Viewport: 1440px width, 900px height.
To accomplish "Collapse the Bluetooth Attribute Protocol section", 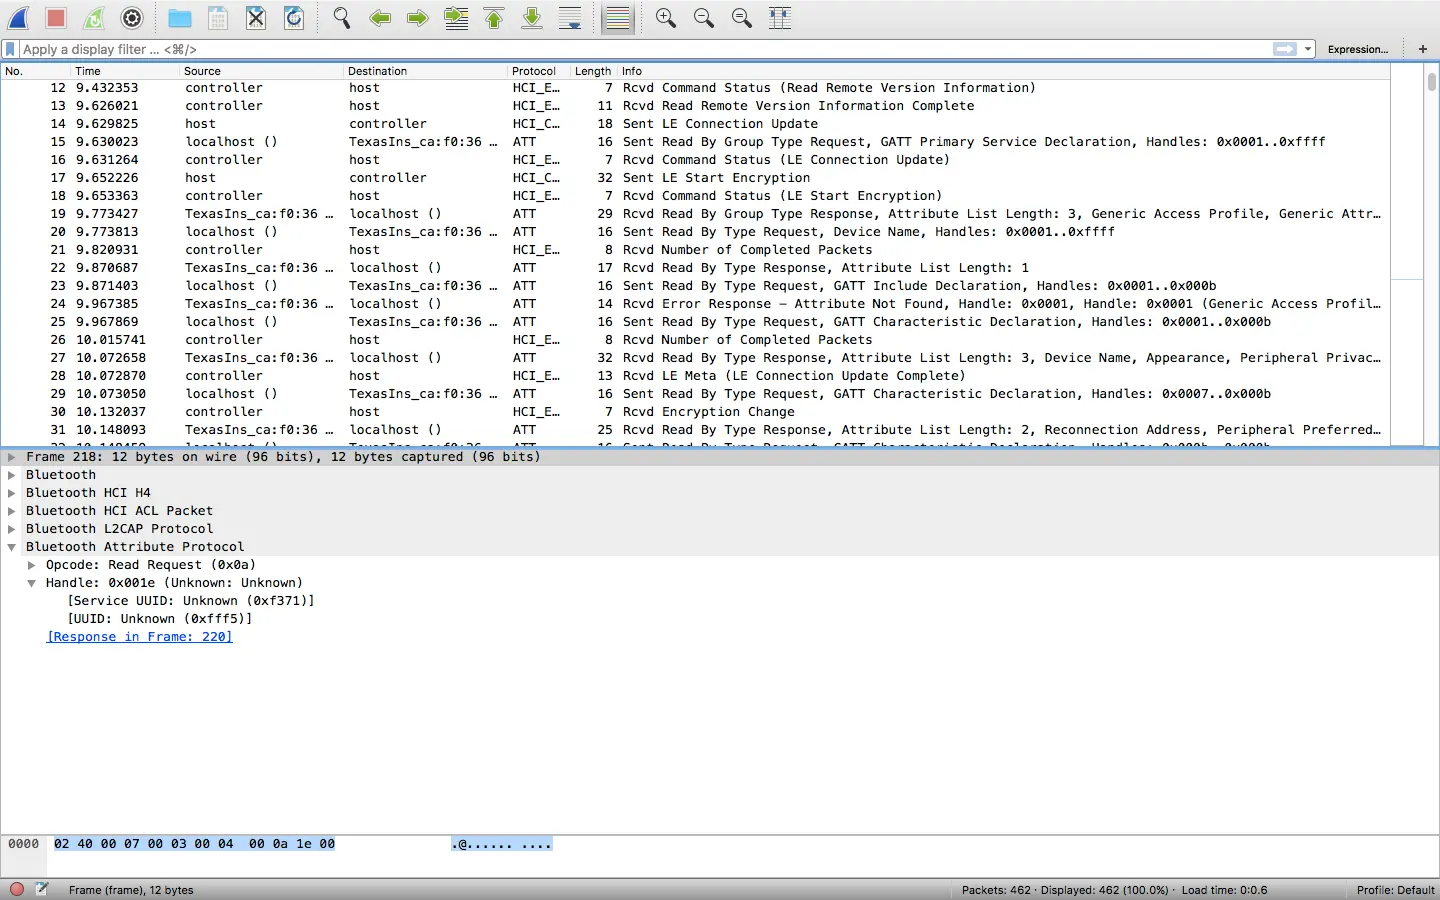I will [11, 547].
